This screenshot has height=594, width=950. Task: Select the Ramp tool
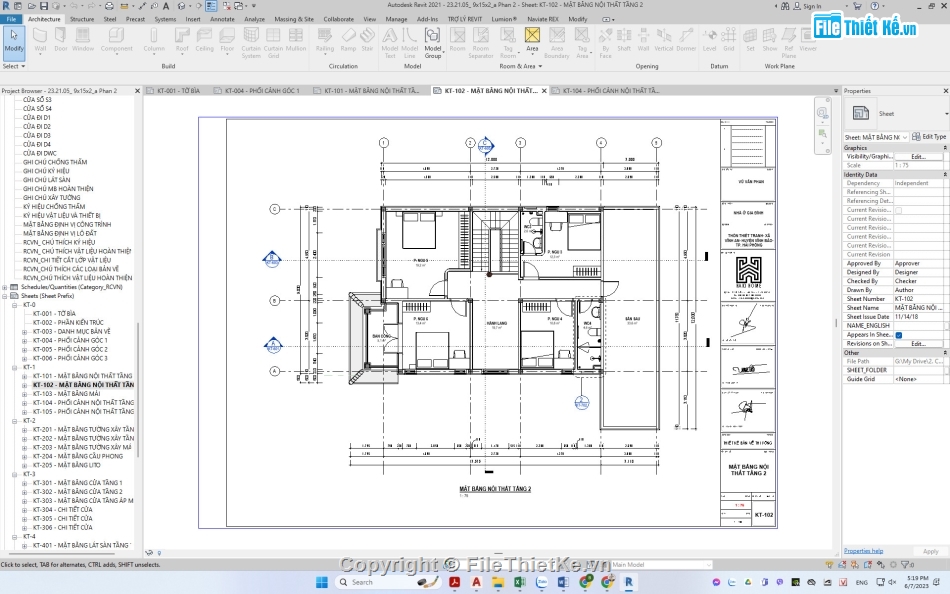[348, 41]
